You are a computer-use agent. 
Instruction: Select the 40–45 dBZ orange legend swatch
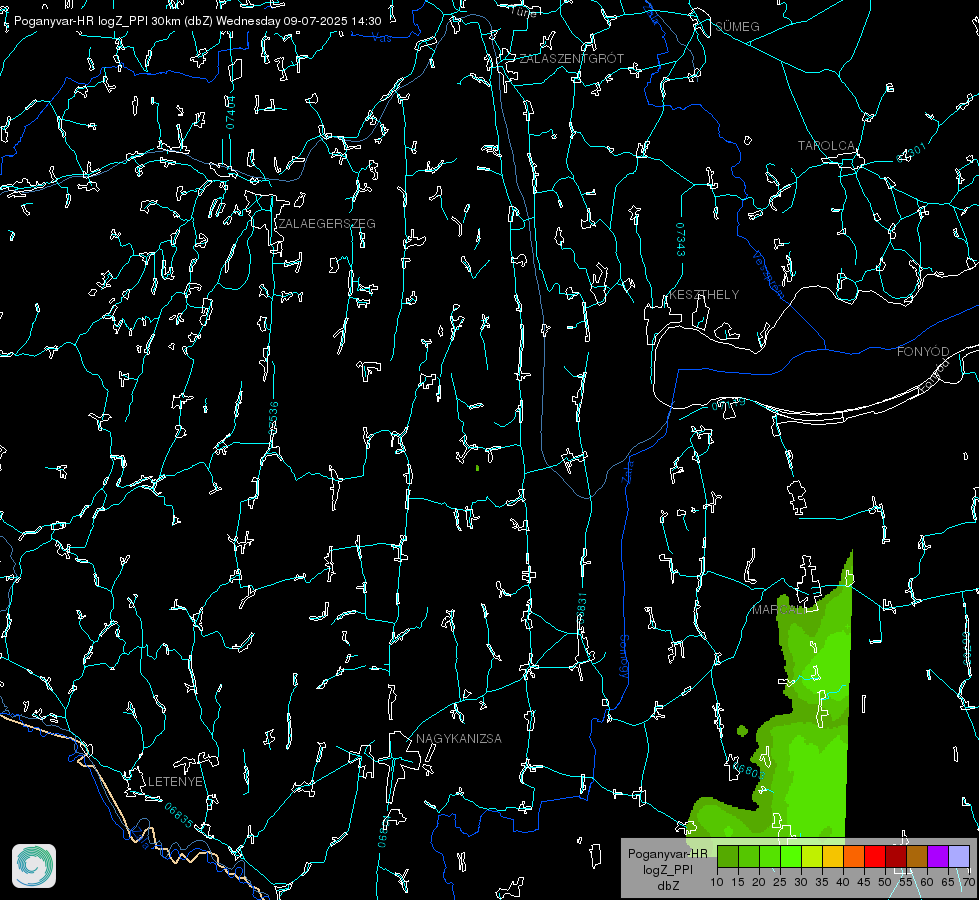tap(854, 856)
